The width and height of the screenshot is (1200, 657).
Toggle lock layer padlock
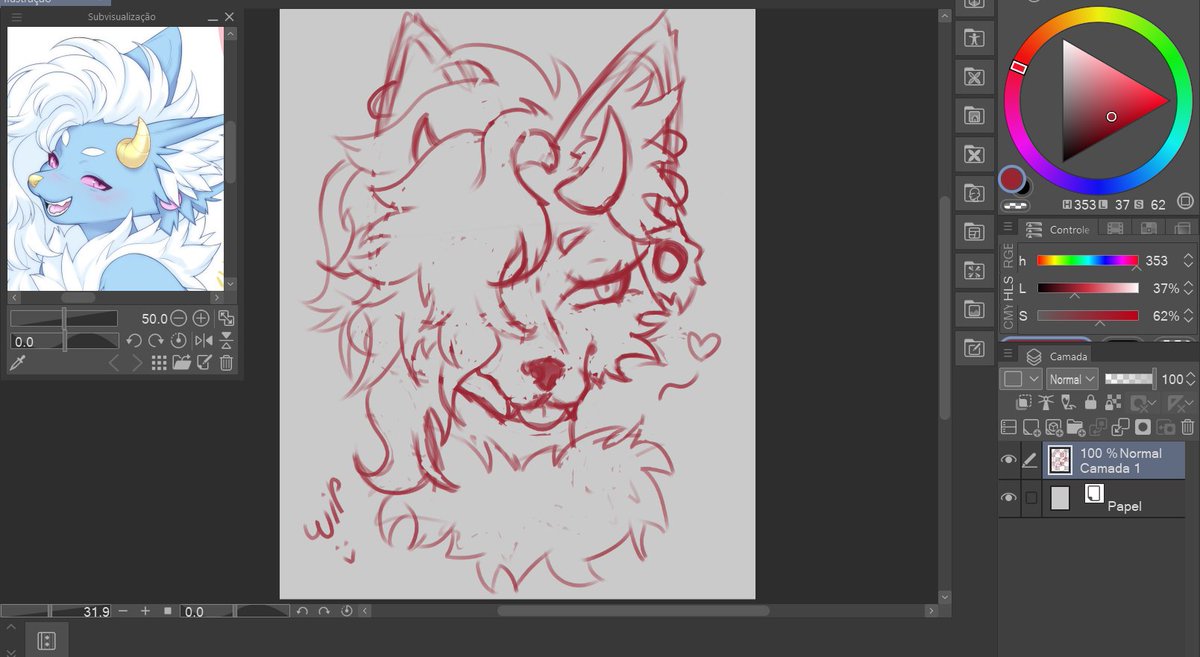coord(1091,404)
